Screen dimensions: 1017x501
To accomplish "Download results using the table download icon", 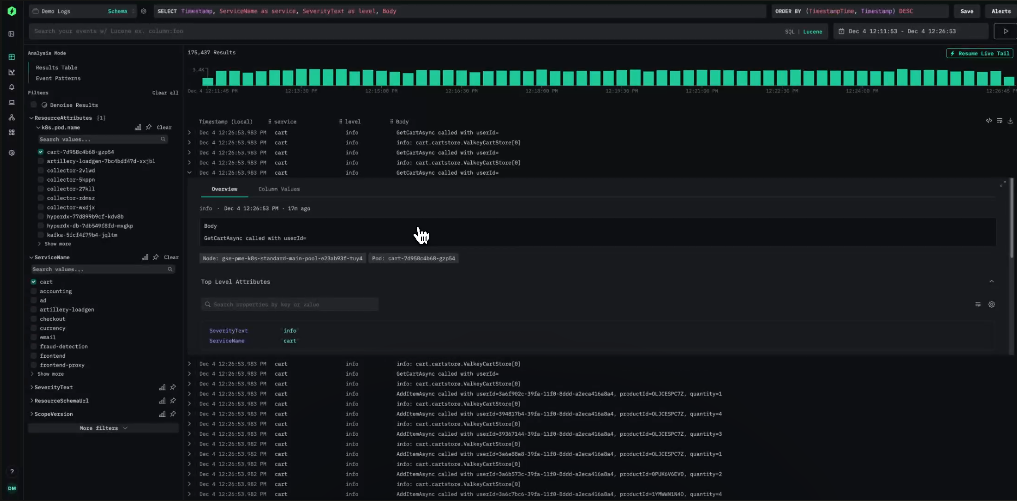I will point(1010,121).
